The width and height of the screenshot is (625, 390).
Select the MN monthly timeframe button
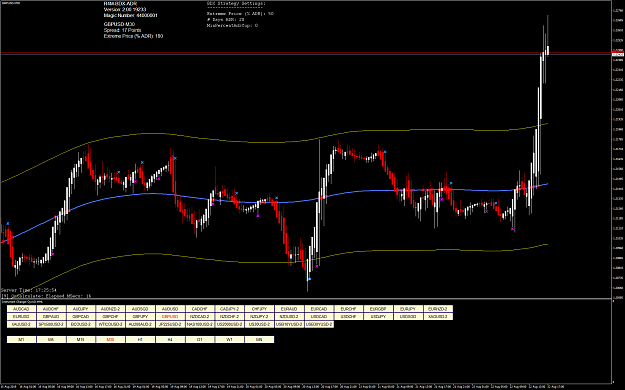coord(259,340)
